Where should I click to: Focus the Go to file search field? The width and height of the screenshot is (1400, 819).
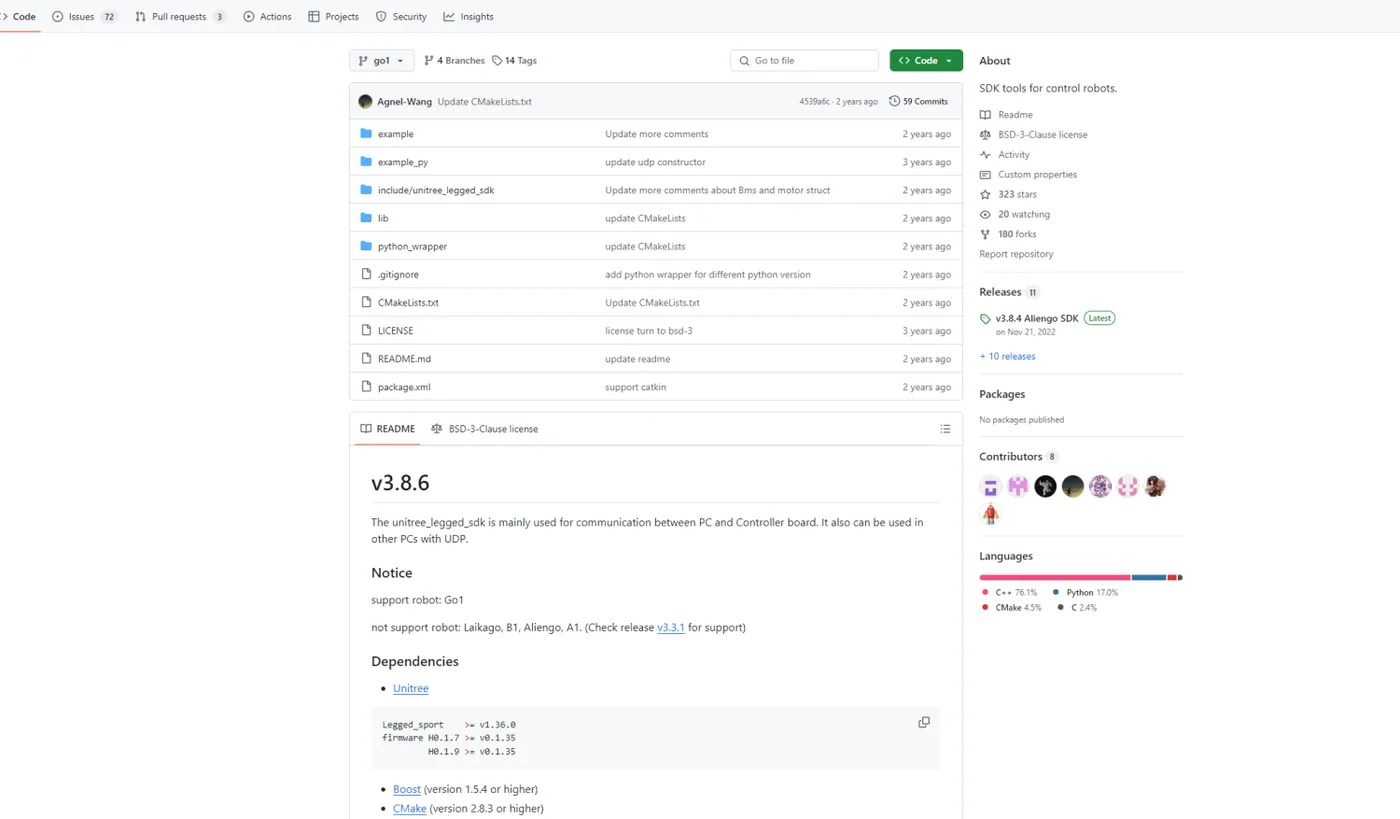(804, 61)
